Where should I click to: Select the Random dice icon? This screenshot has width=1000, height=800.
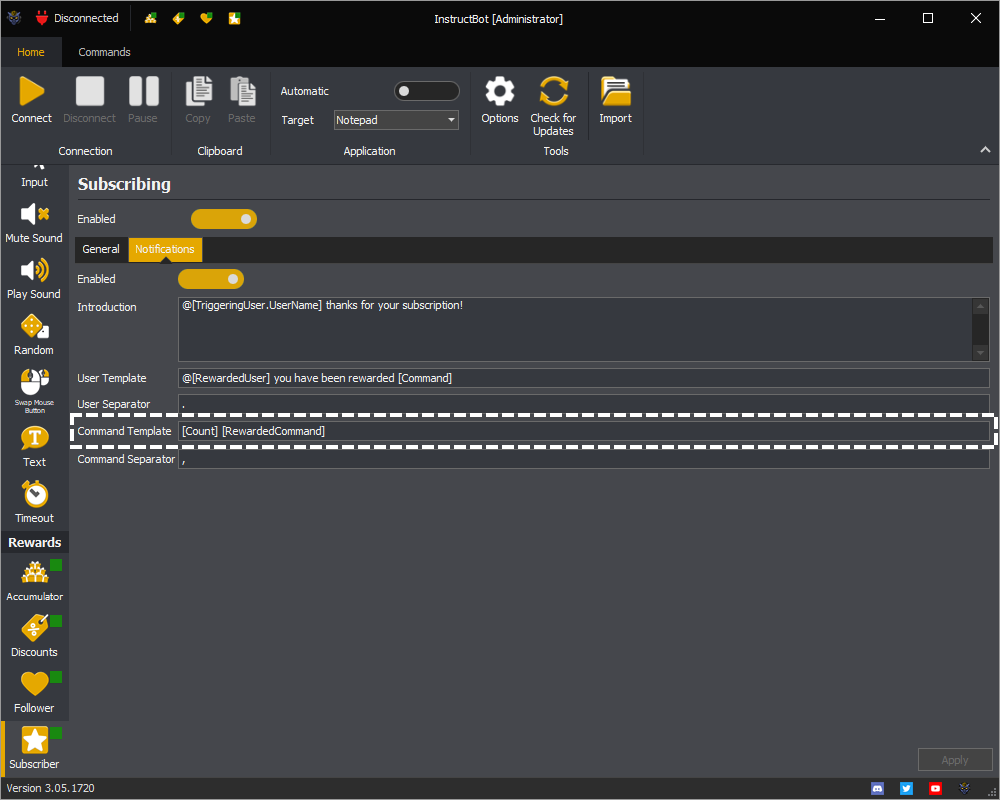click(34, 326)
